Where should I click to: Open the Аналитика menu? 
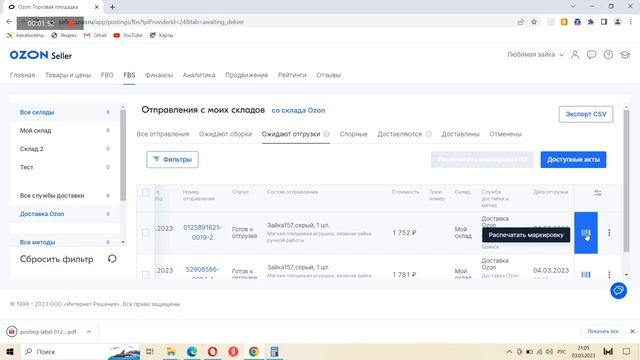199,75
